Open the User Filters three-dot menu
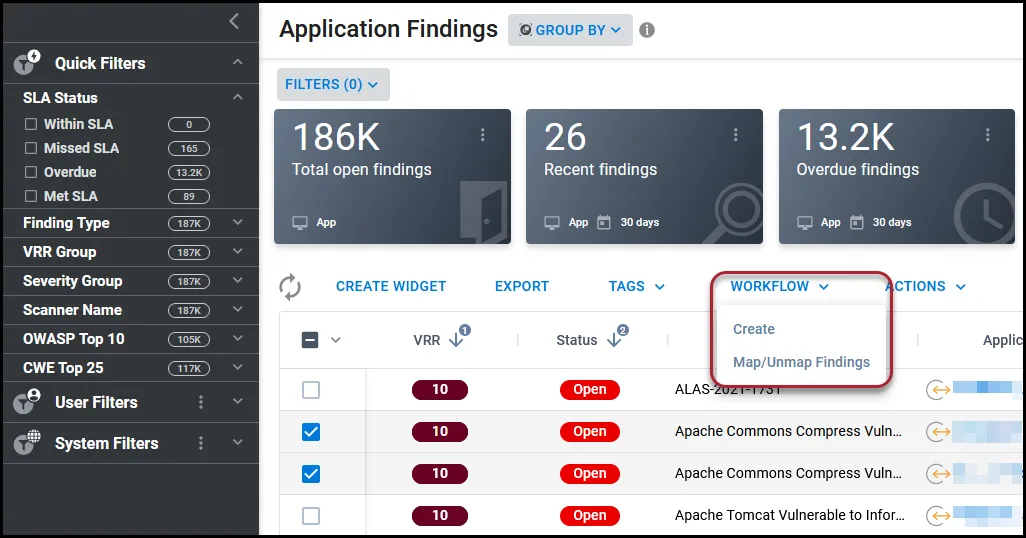Screen dimensions: 1026x538 201,402
